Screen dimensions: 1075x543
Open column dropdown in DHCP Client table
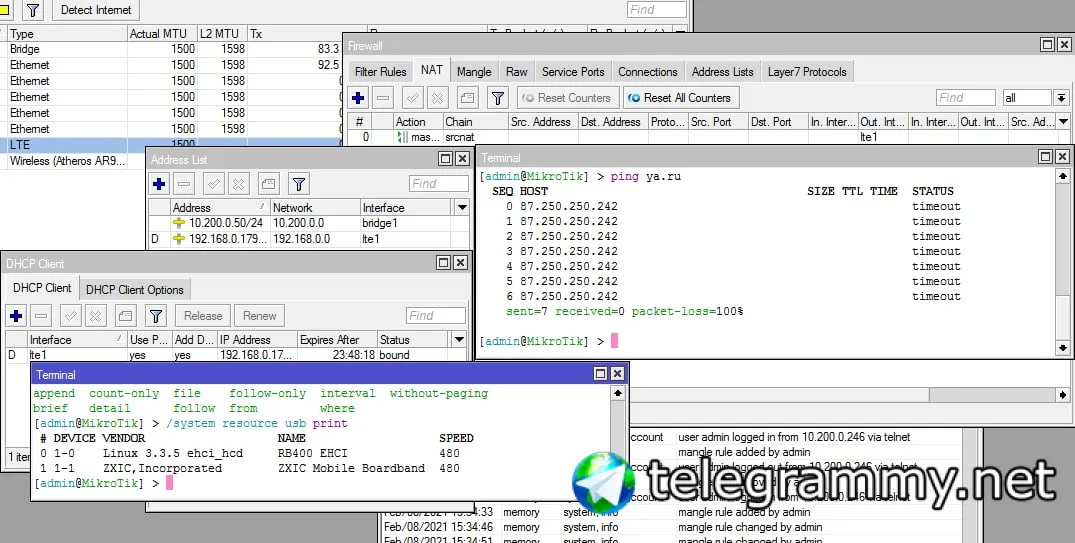459,339
